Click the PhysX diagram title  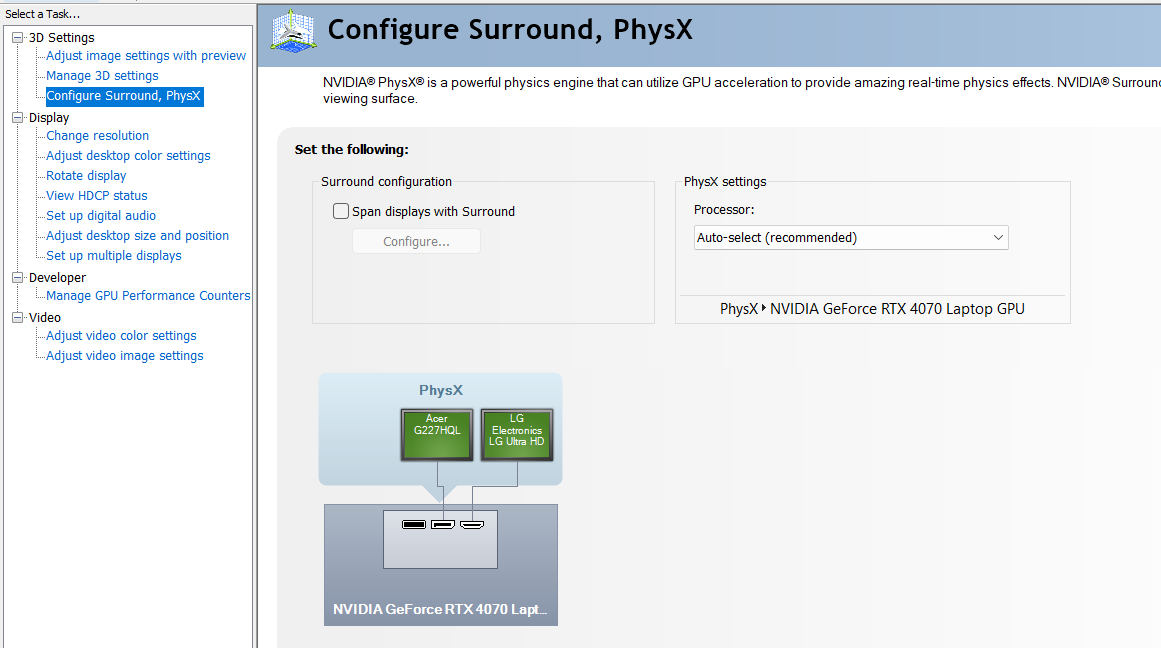(x=441, y=390)
